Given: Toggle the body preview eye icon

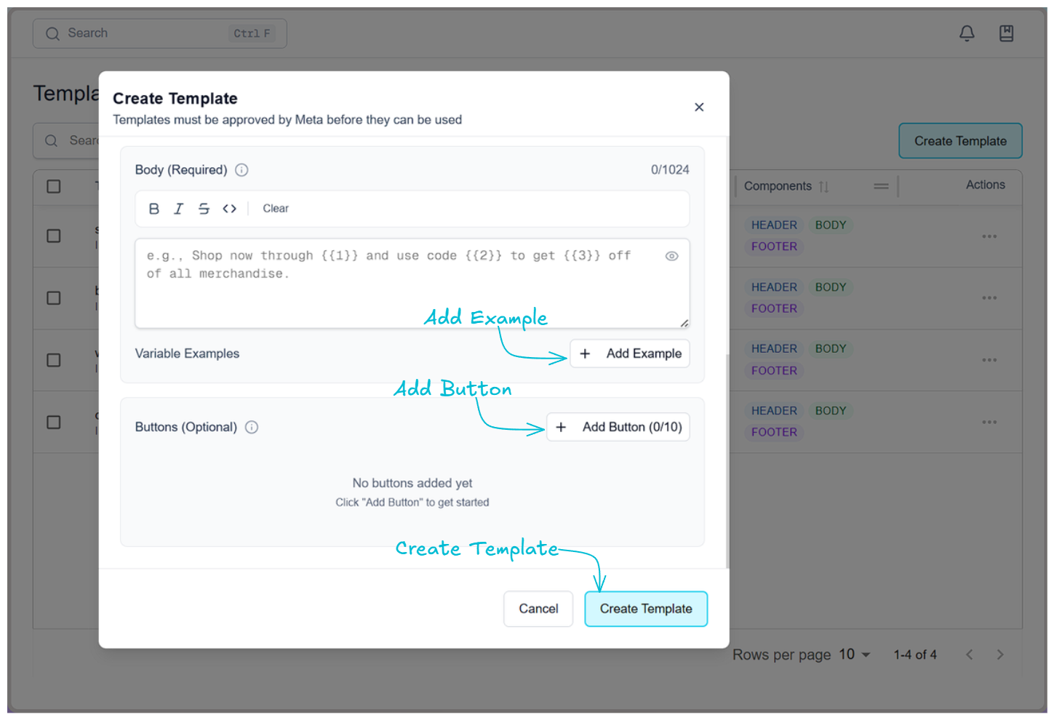Looking at the screenshot, I should click(x=672, y=256).
